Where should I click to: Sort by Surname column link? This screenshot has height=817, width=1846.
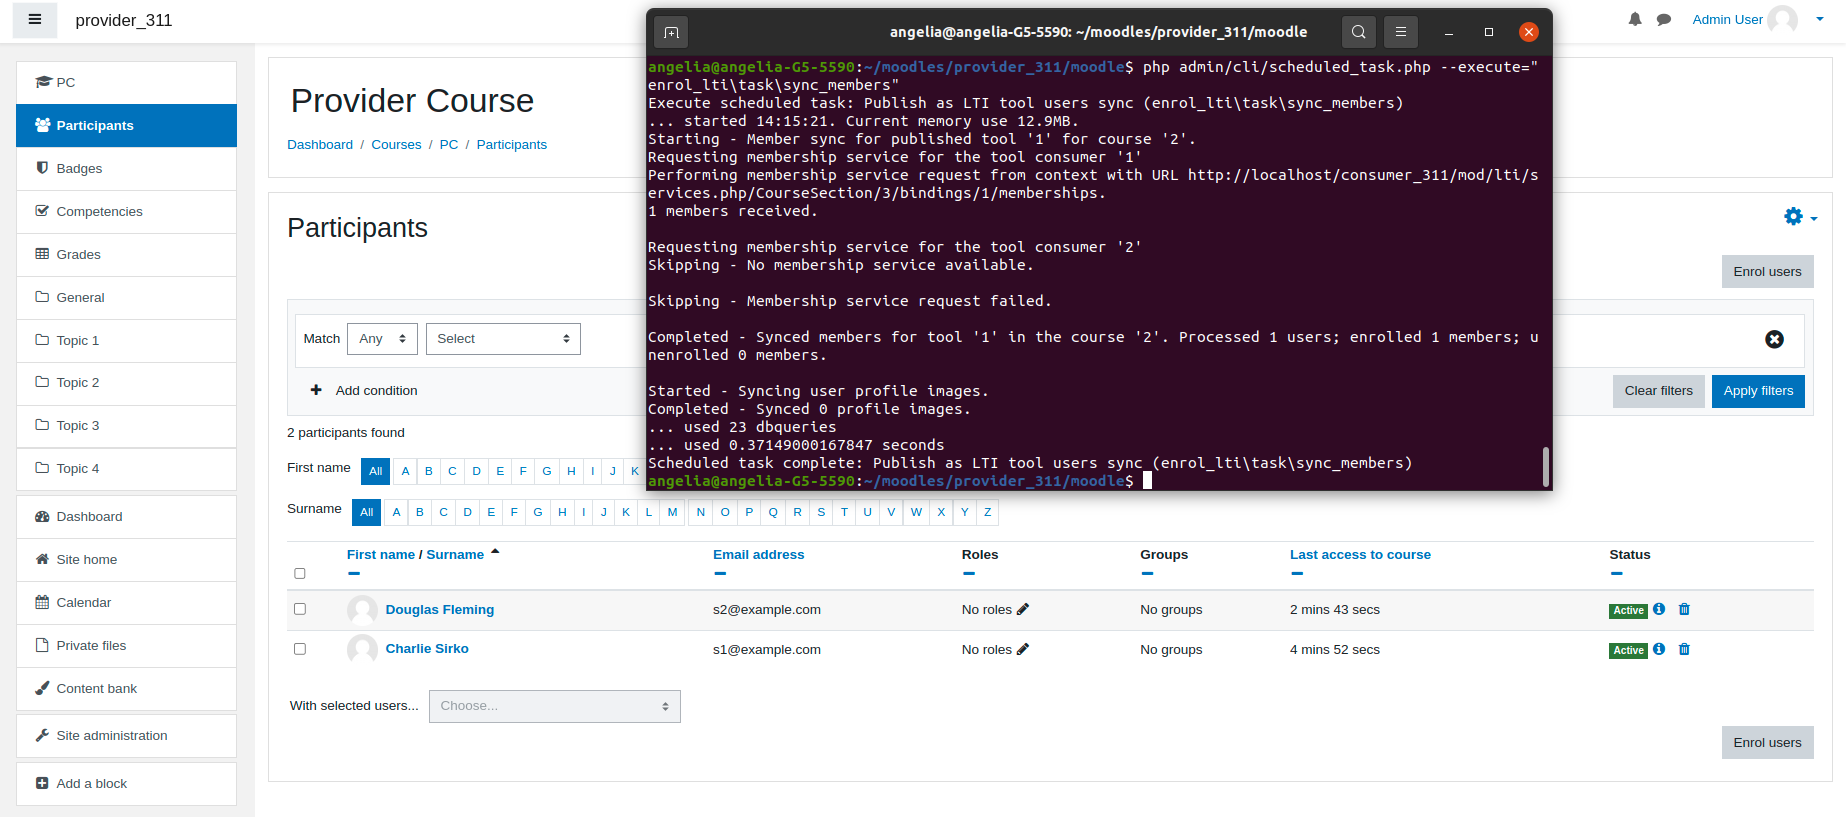pos(455,554)
